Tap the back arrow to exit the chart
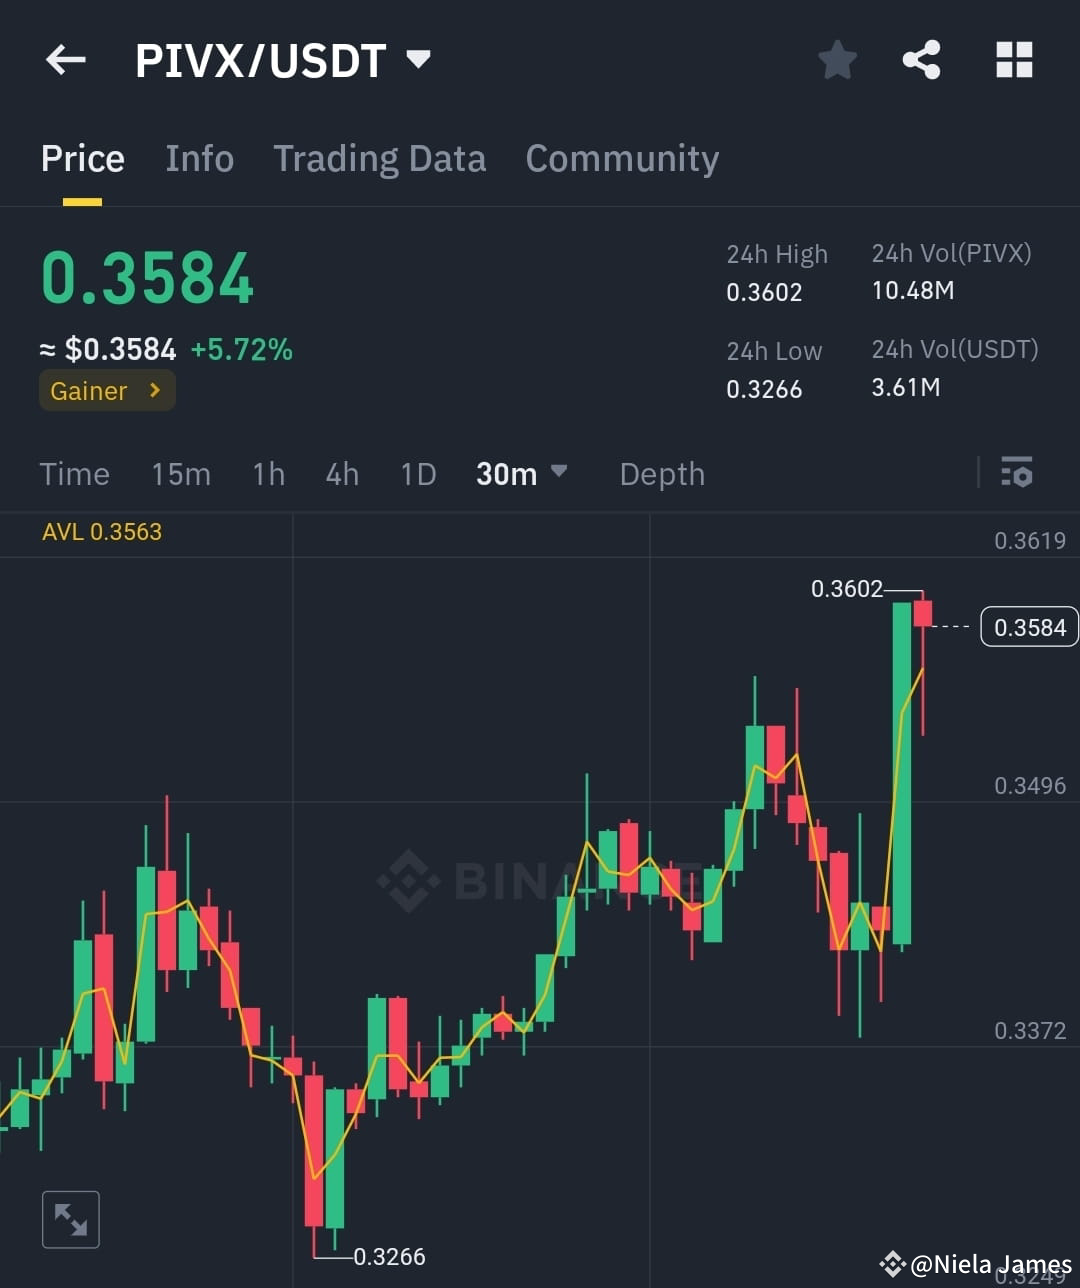The height and width of the screenshot is (1288, 1080). [65, 60]
